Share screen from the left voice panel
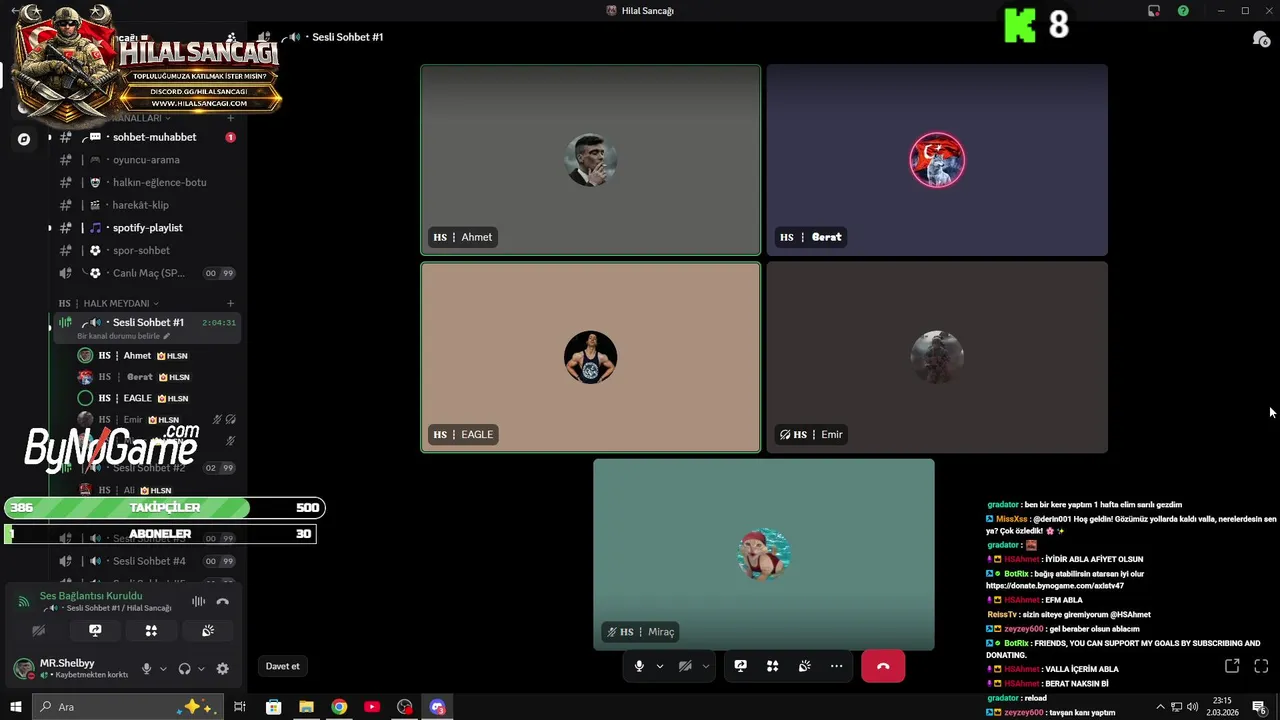1280x720 pixels. [x=95, y=631]
